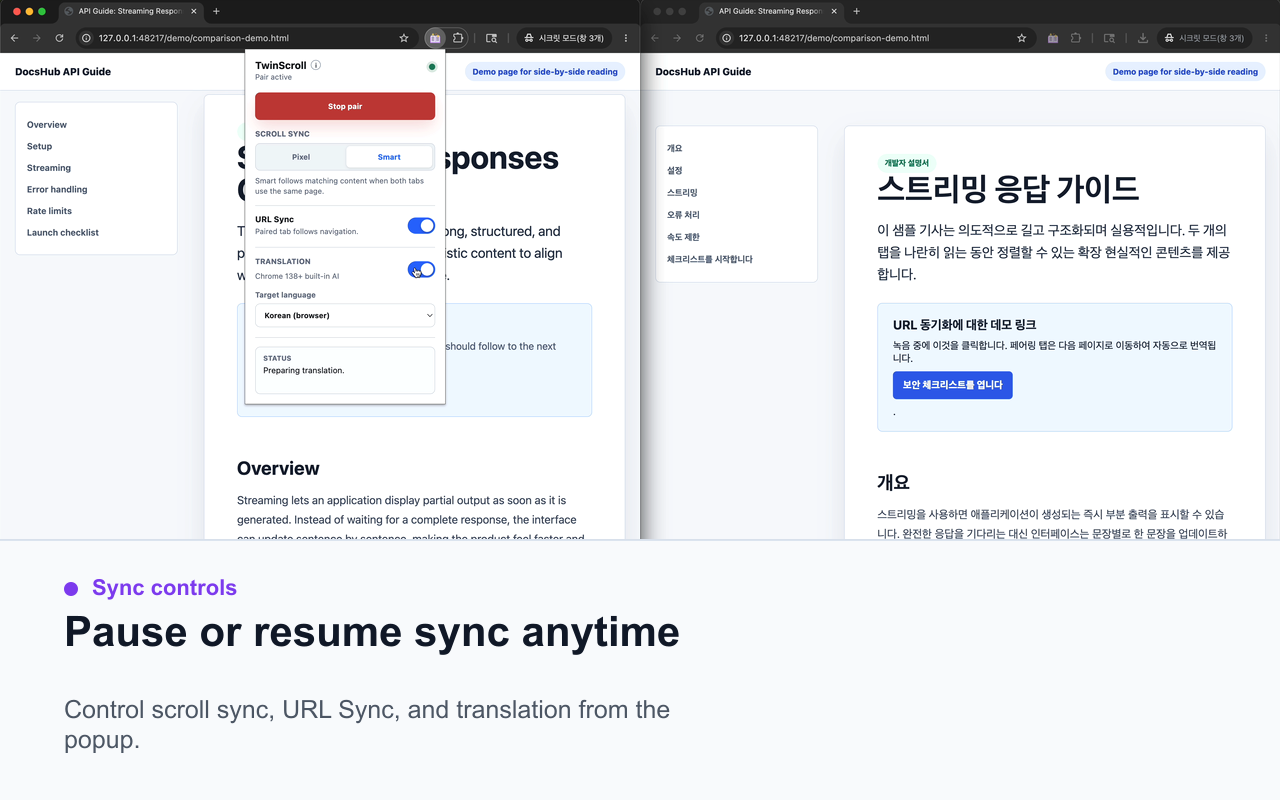Viewport: 1280px width, 800px height.
Task: Jump to Streaming section in left sidebar
Action: (49, 168)
